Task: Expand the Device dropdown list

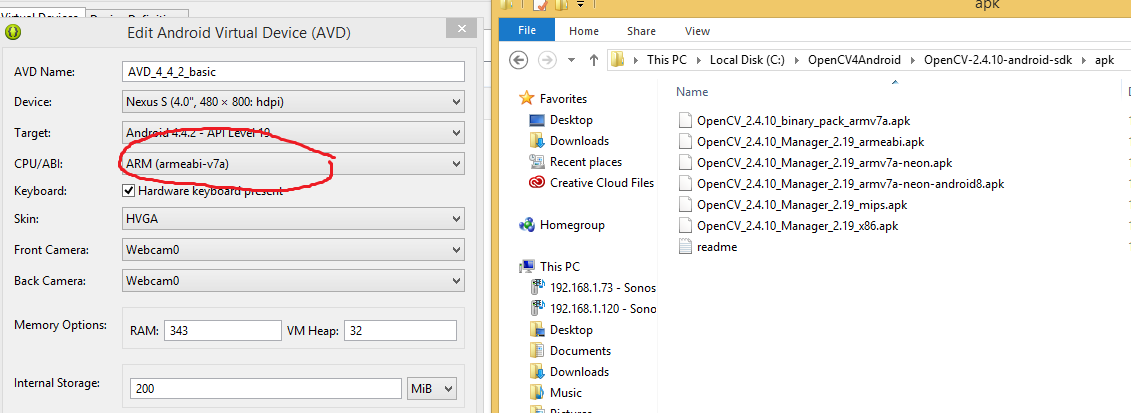Action: point(293,102)
